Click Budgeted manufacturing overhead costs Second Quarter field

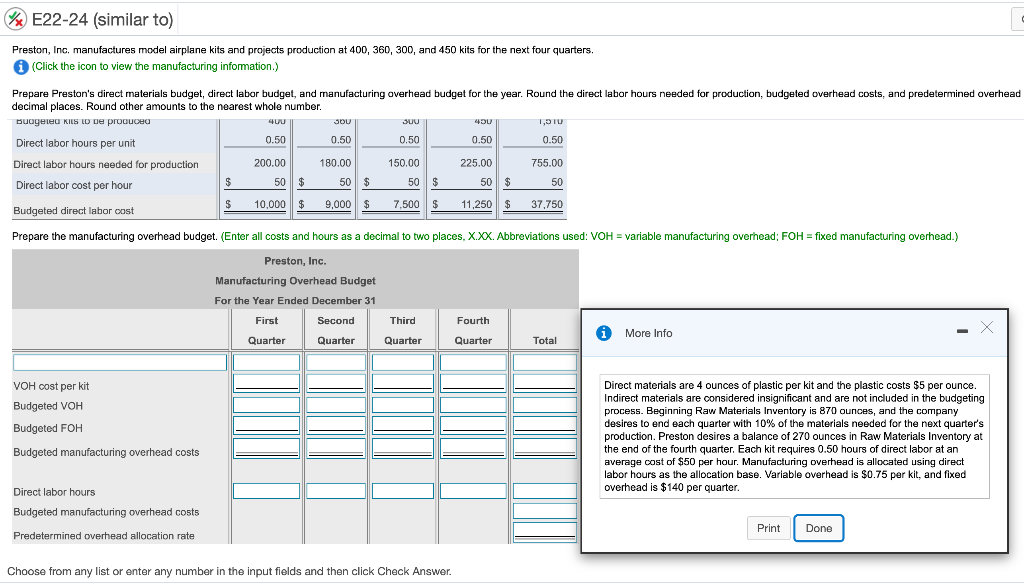coord(336,448)
